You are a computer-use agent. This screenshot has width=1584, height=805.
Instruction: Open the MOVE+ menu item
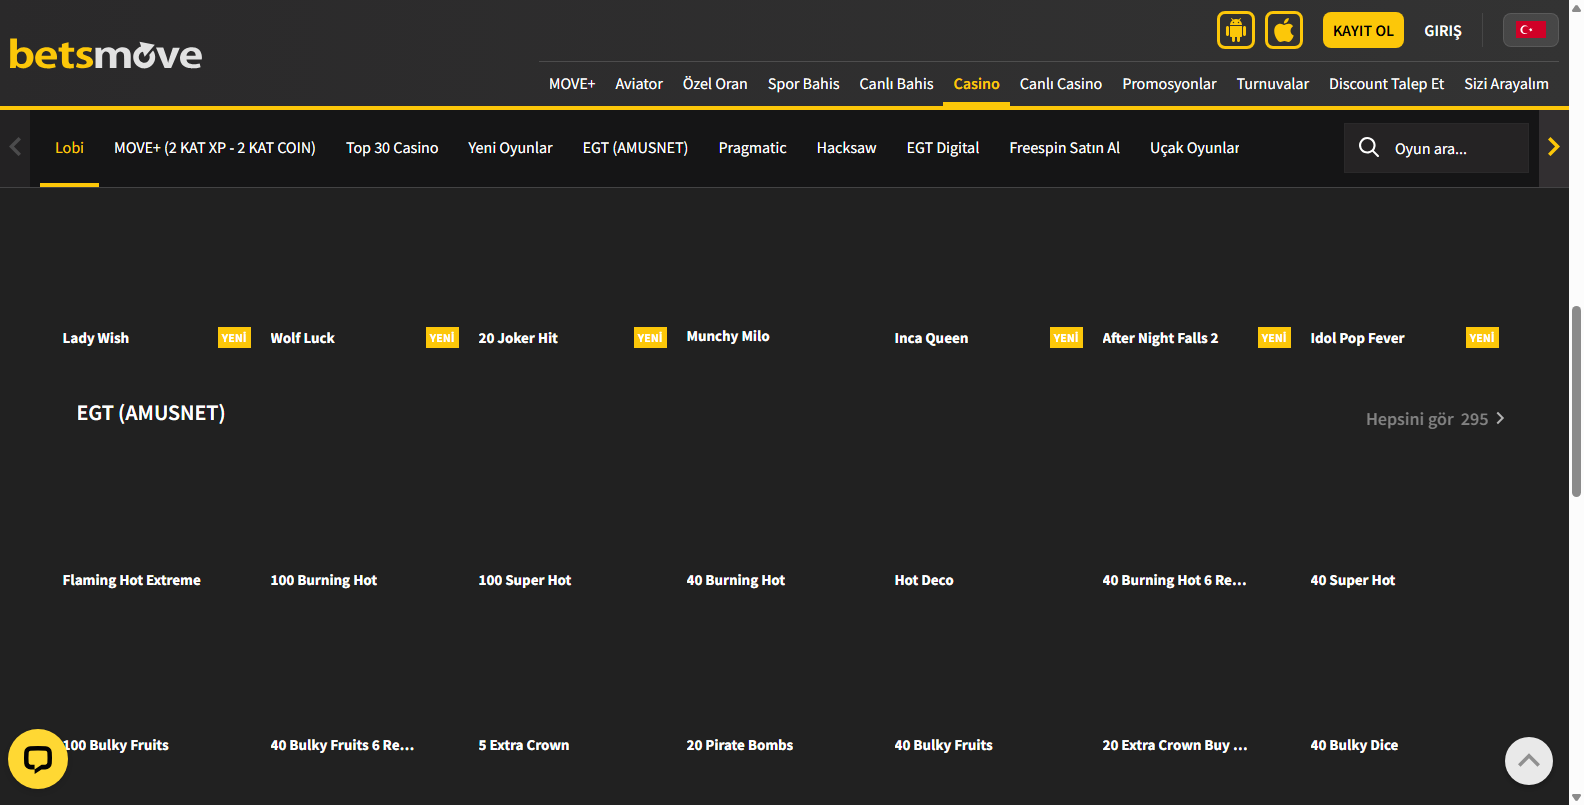[572, 84]
